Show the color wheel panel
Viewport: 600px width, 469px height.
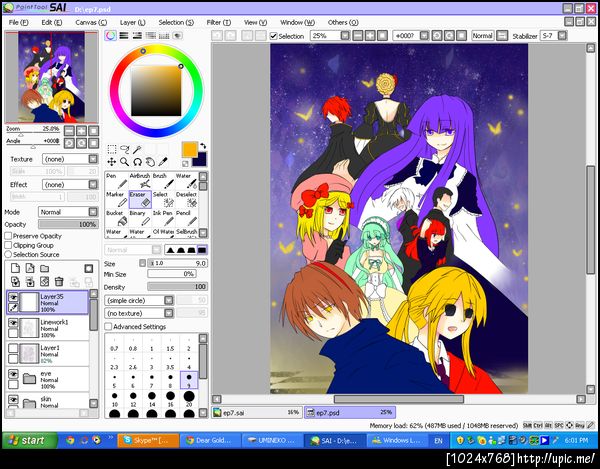pyautogui.click(x=111, y=36)
